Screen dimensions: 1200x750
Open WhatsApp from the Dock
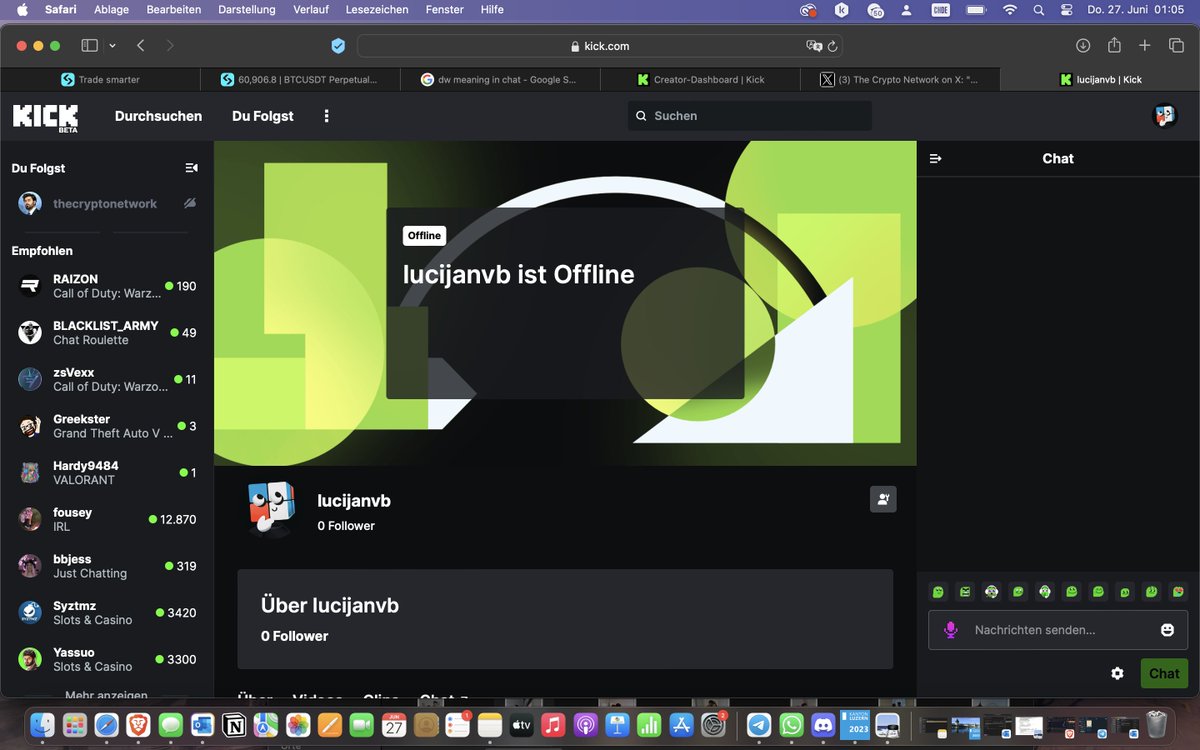[791, 724]
